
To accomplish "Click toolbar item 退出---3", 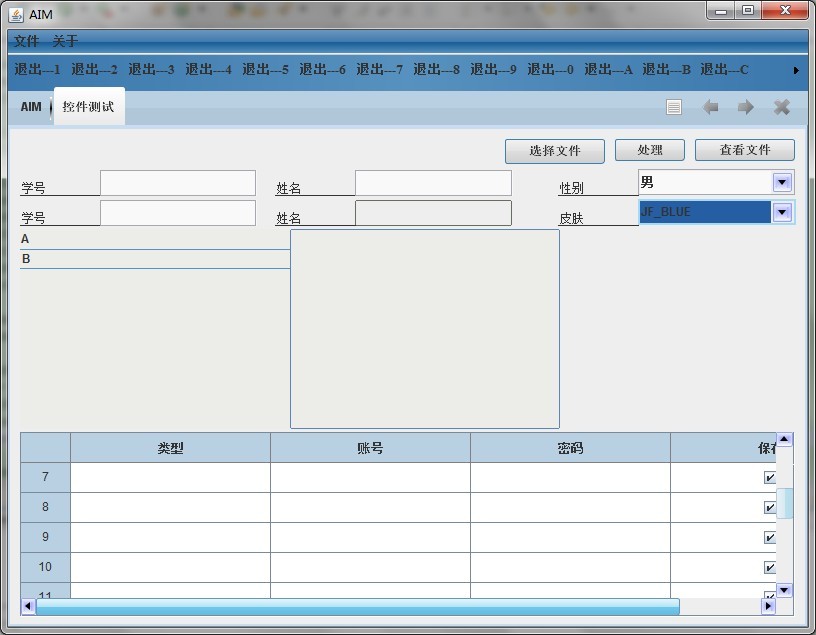I will click(x=151, y=69).
